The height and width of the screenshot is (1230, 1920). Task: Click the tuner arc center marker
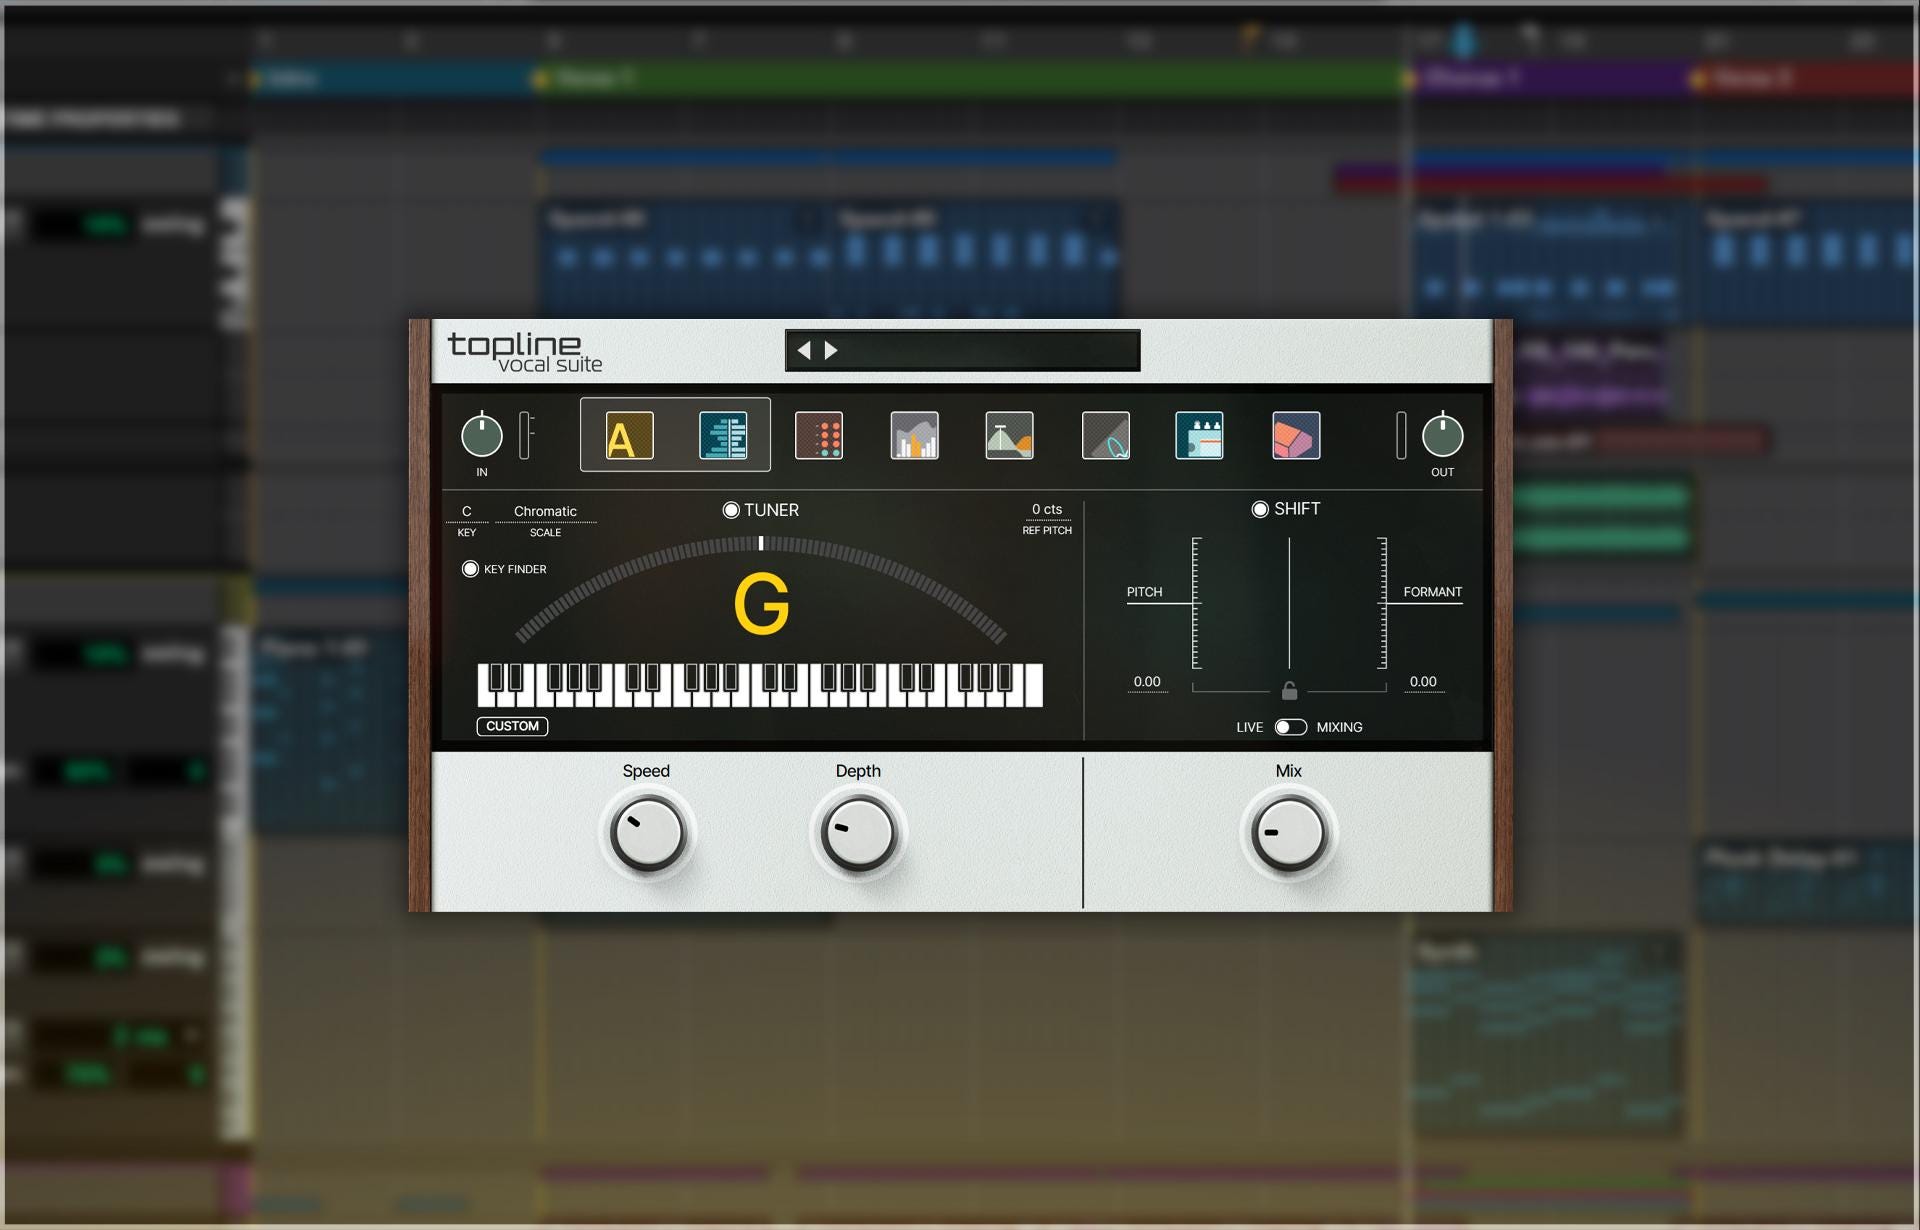click(x=761, y=543)
